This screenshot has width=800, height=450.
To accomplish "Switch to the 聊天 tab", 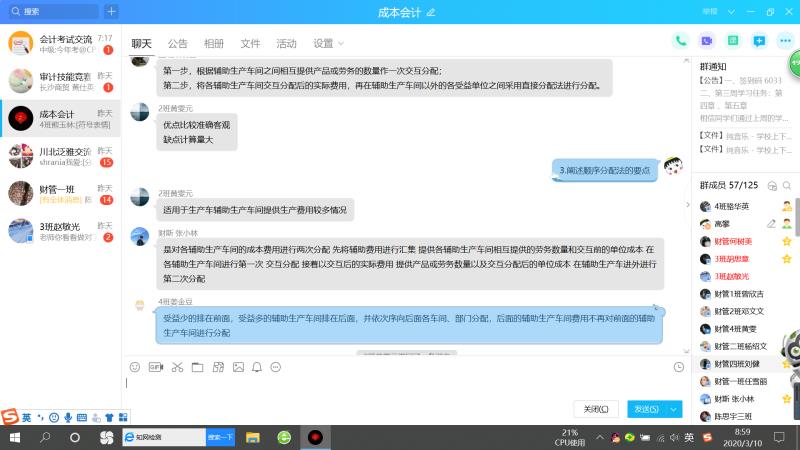I will pos(141,43).
